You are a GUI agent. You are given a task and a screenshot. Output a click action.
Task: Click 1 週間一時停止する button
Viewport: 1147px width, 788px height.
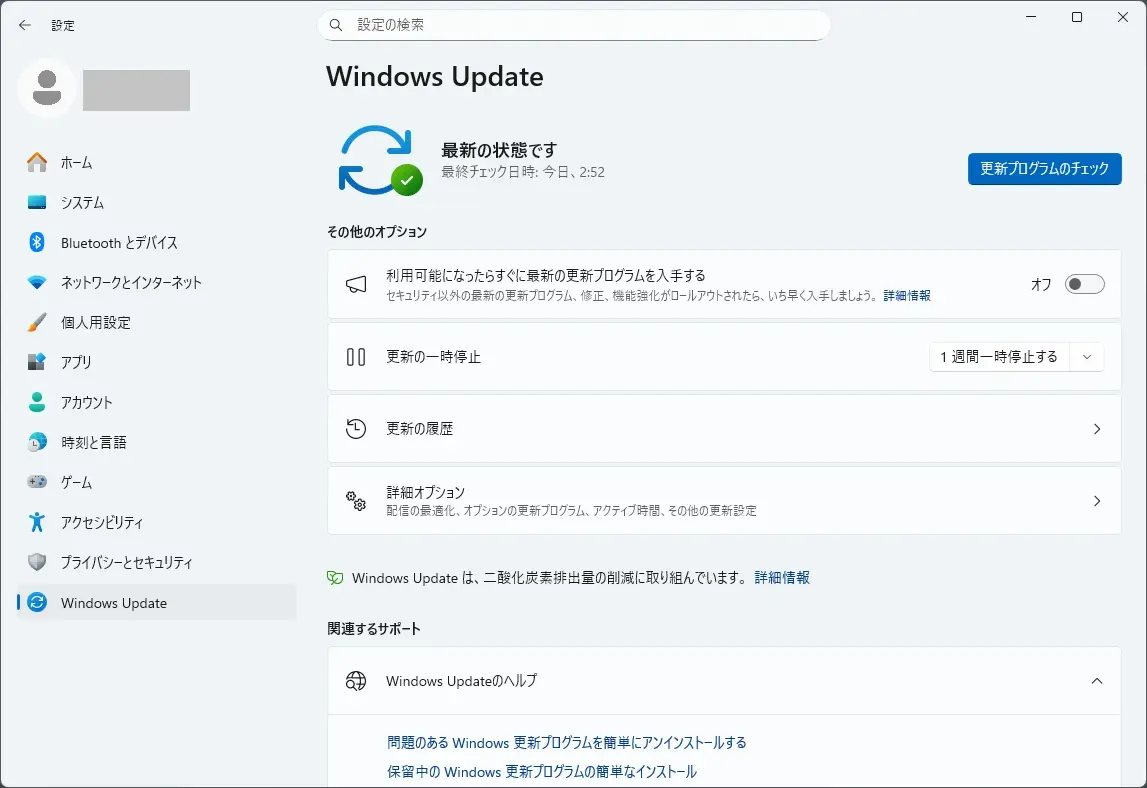(x=998, y=357)
